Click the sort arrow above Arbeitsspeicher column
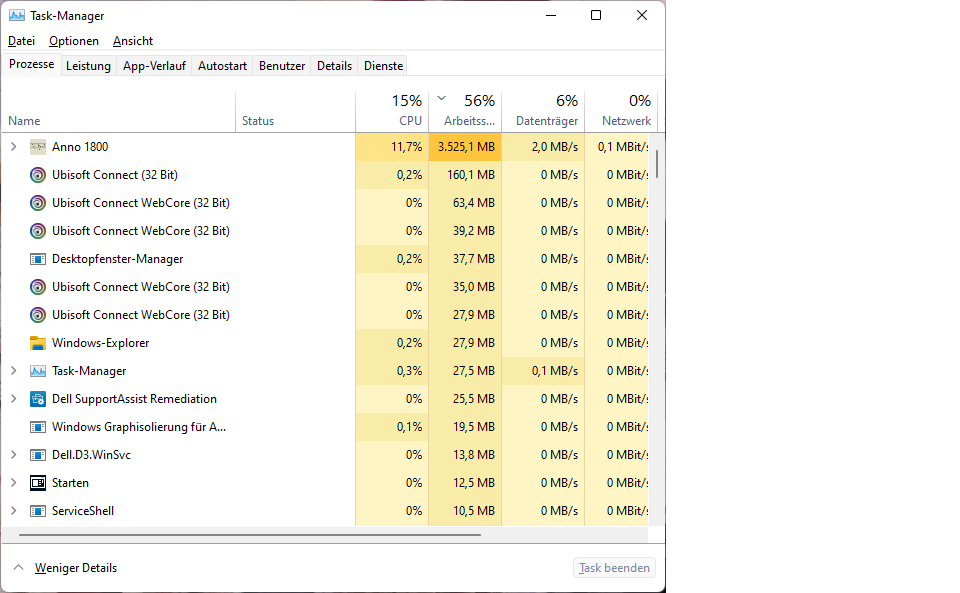The image size is (960, 593). click(x=441, y=98)
